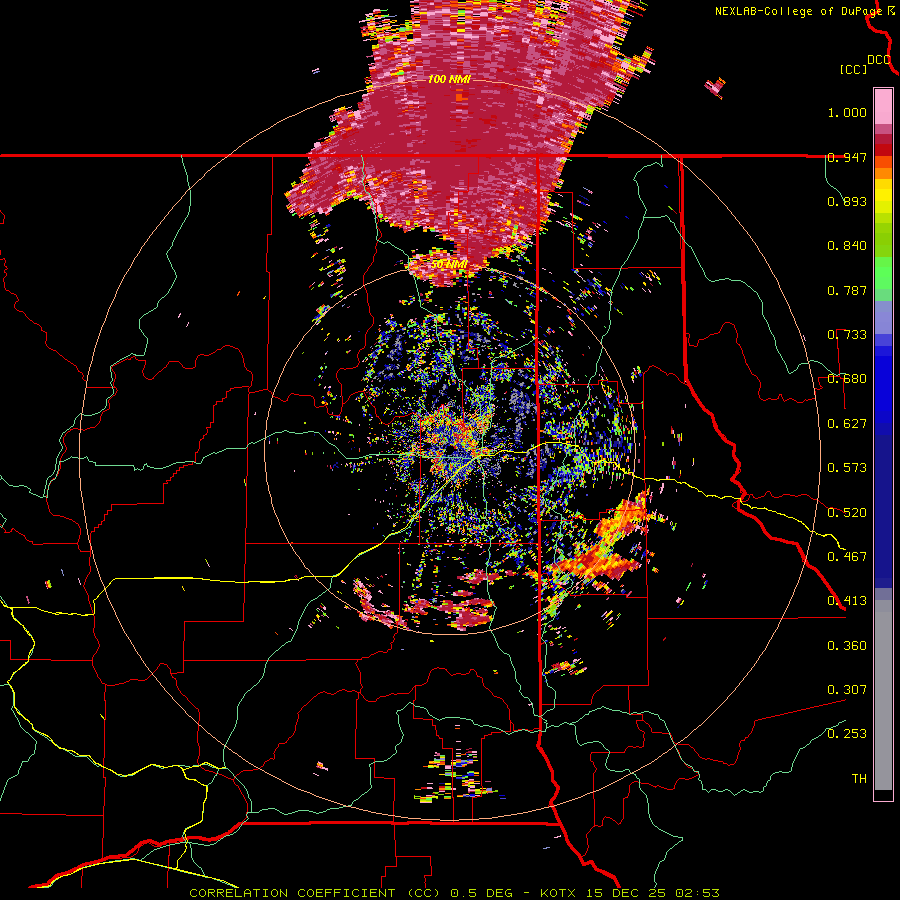Select the 0.947 scale value
900x900 pixels.
(847, 157)
